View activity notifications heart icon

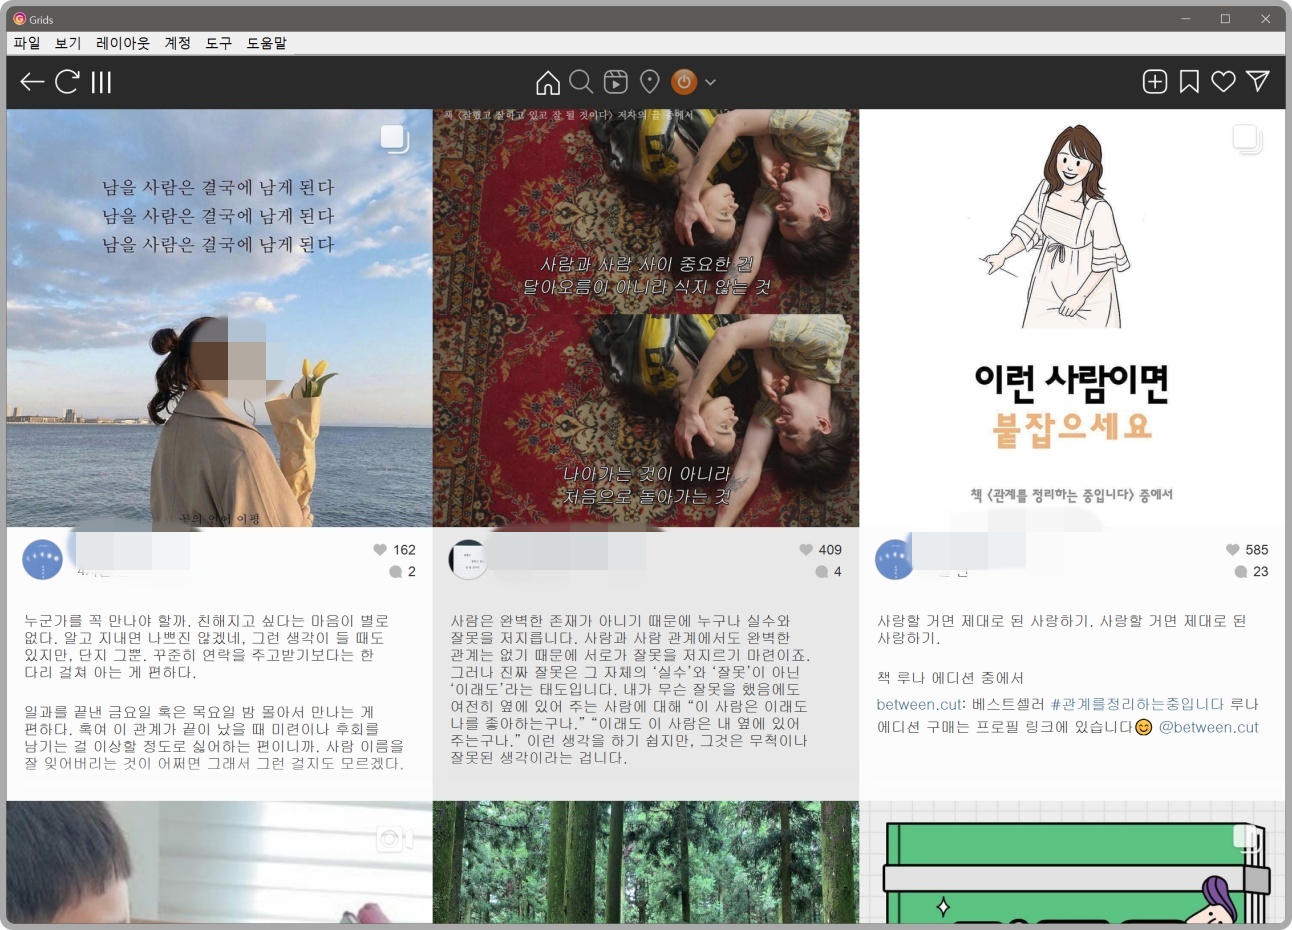[1222, 82]
